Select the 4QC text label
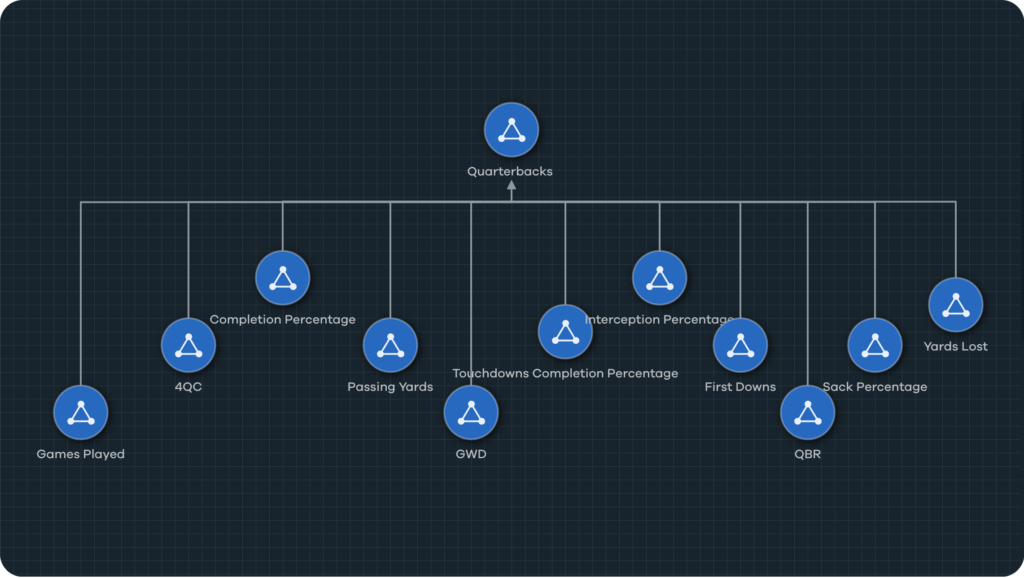Image resolution: width=1024 pixels, height=578 pixels. tap(188, 387)
